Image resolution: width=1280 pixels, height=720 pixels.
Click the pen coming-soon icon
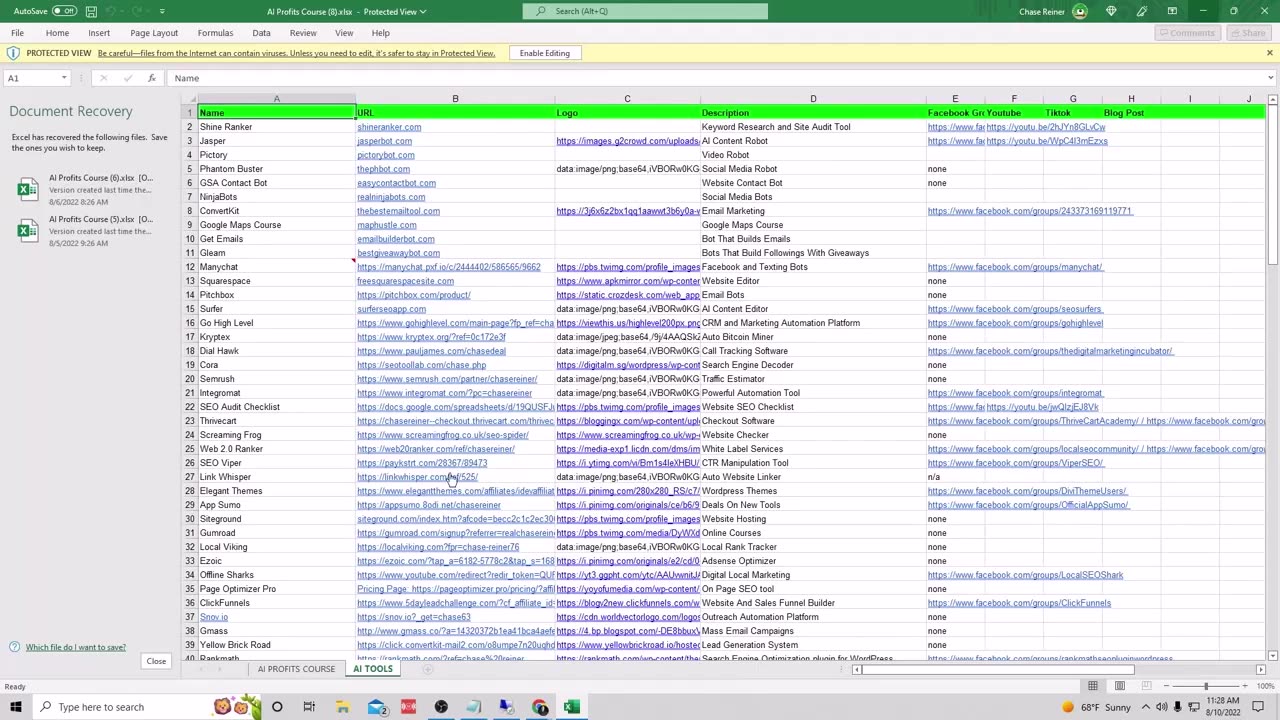click(1142, 11)
